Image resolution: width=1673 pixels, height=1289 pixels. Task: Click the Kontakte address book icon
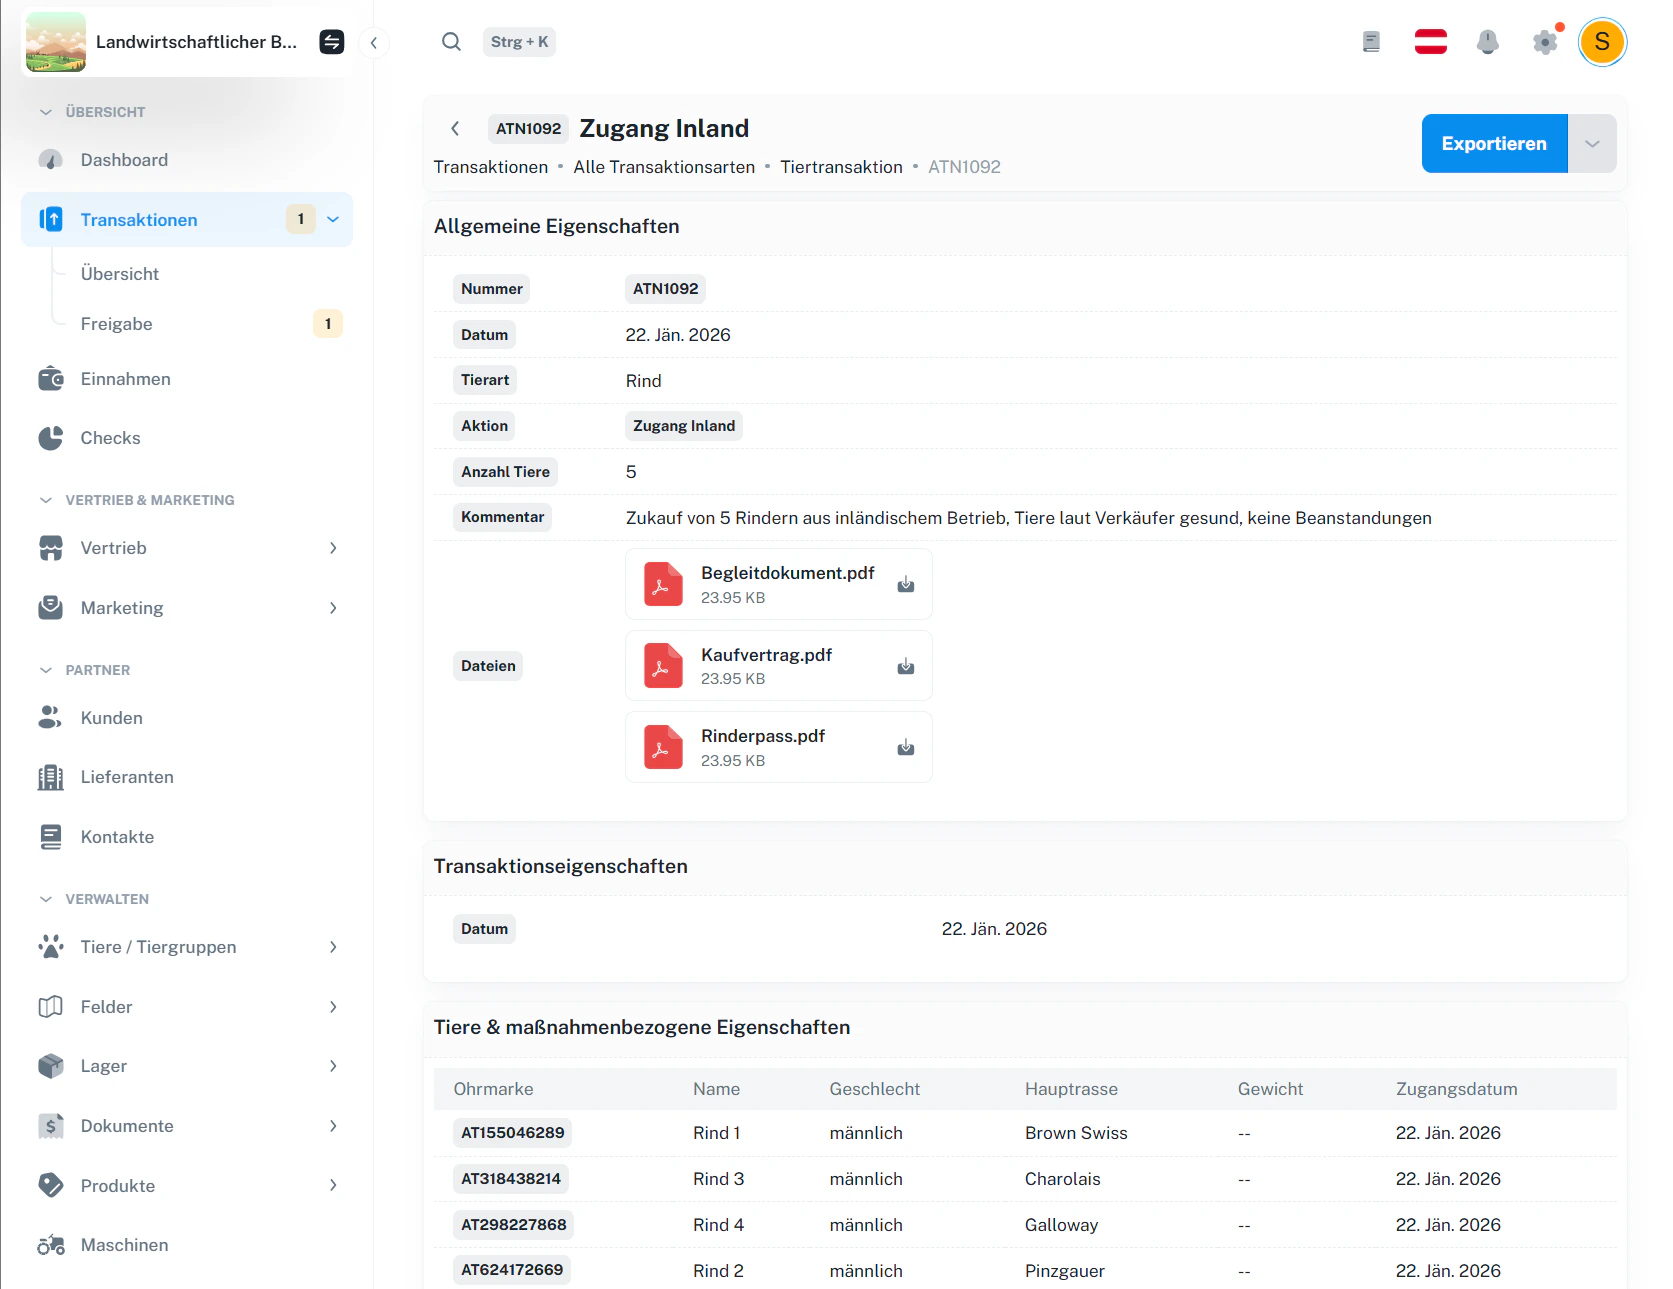coord(50,837)
